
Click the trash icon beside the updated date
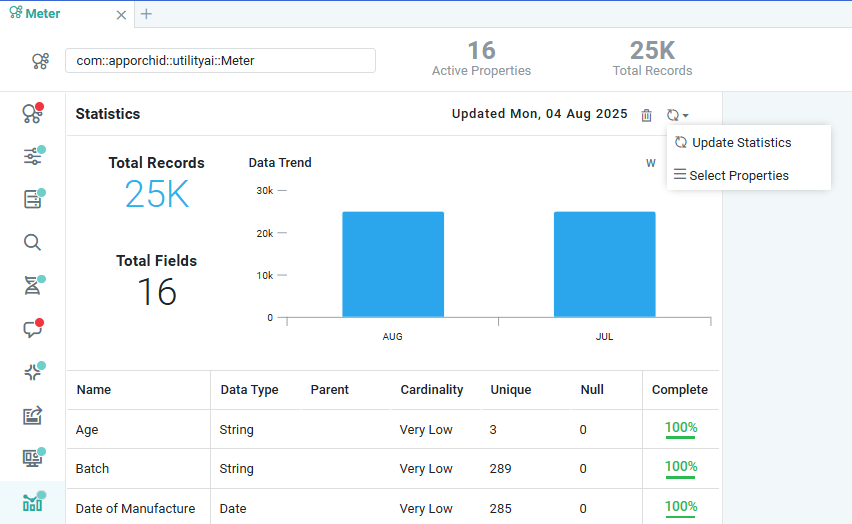(x=647, y=116)
